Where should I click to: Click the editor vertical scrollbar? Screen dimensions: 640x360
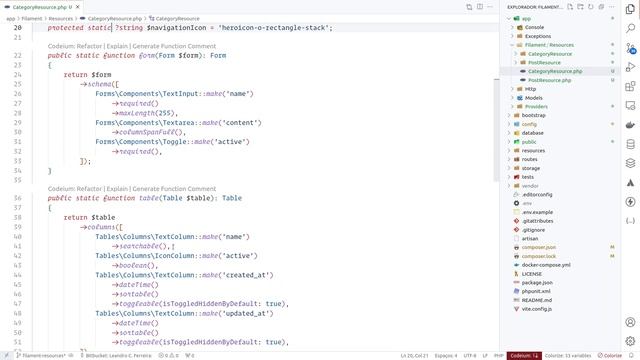496,130
